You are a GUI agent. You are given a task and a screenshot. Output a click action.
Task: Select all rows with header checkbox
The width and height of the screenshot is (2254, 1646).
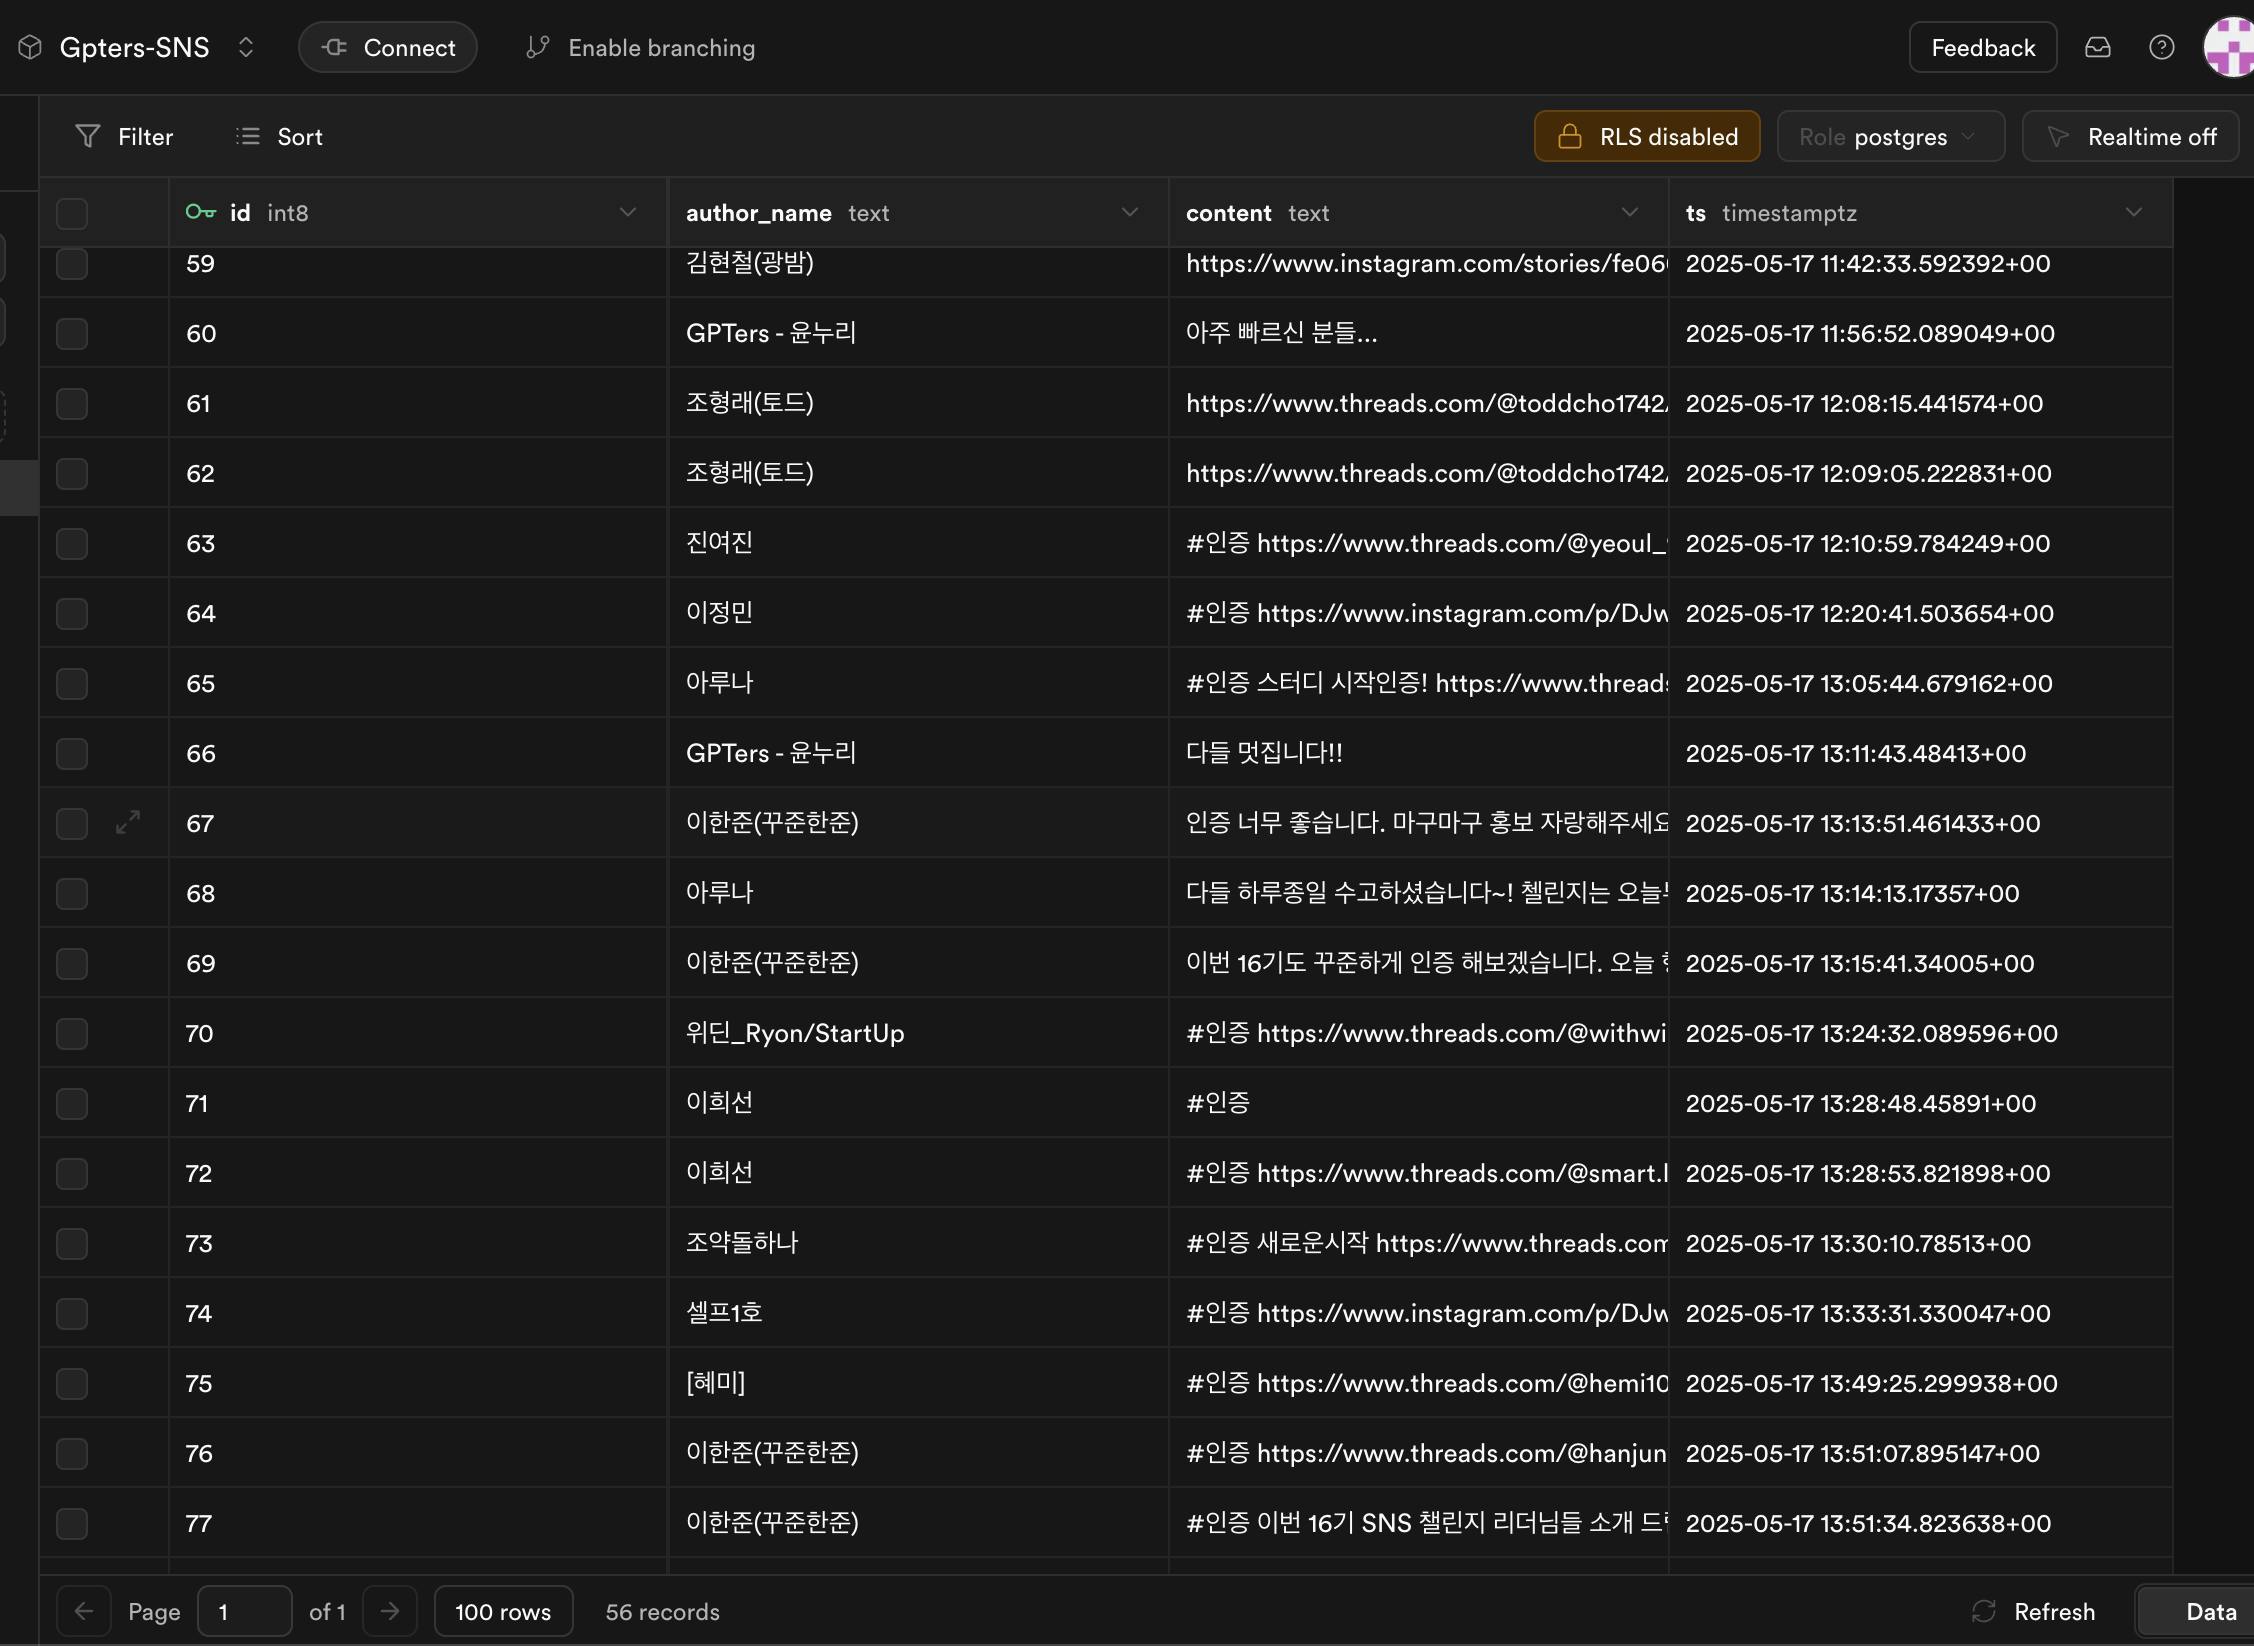[x=72, y=213]
